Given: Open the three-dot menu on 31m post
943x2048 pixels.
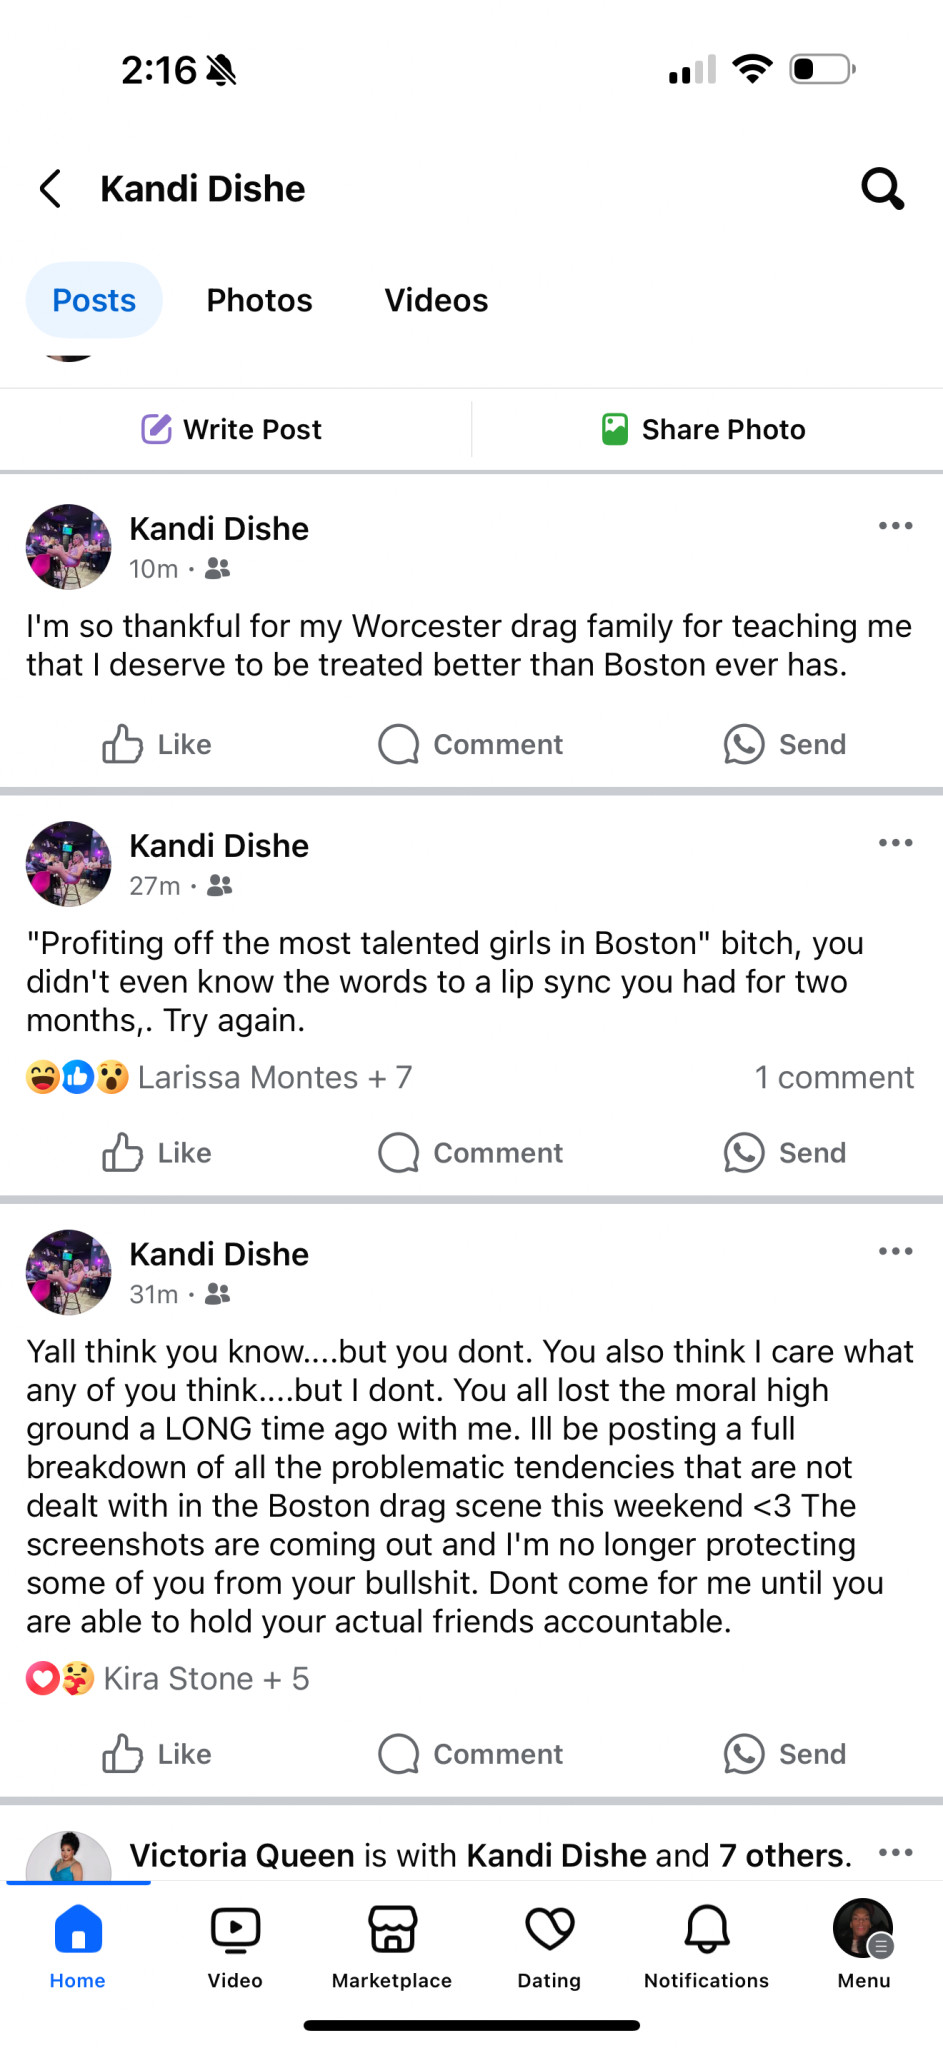Looking at the screenshot, I should (x=895, y=1251).
